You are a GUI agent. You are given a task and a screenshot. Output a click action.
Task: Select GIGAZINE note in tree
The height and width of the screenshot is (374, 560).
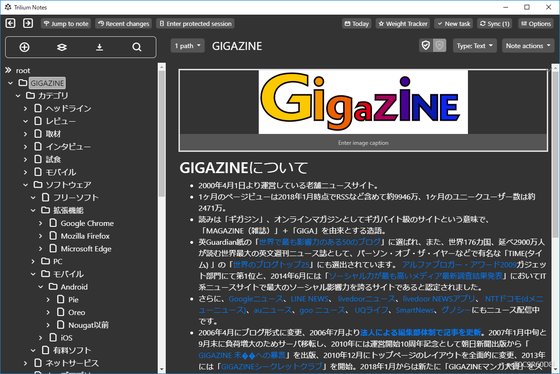(x=47, y=83)
